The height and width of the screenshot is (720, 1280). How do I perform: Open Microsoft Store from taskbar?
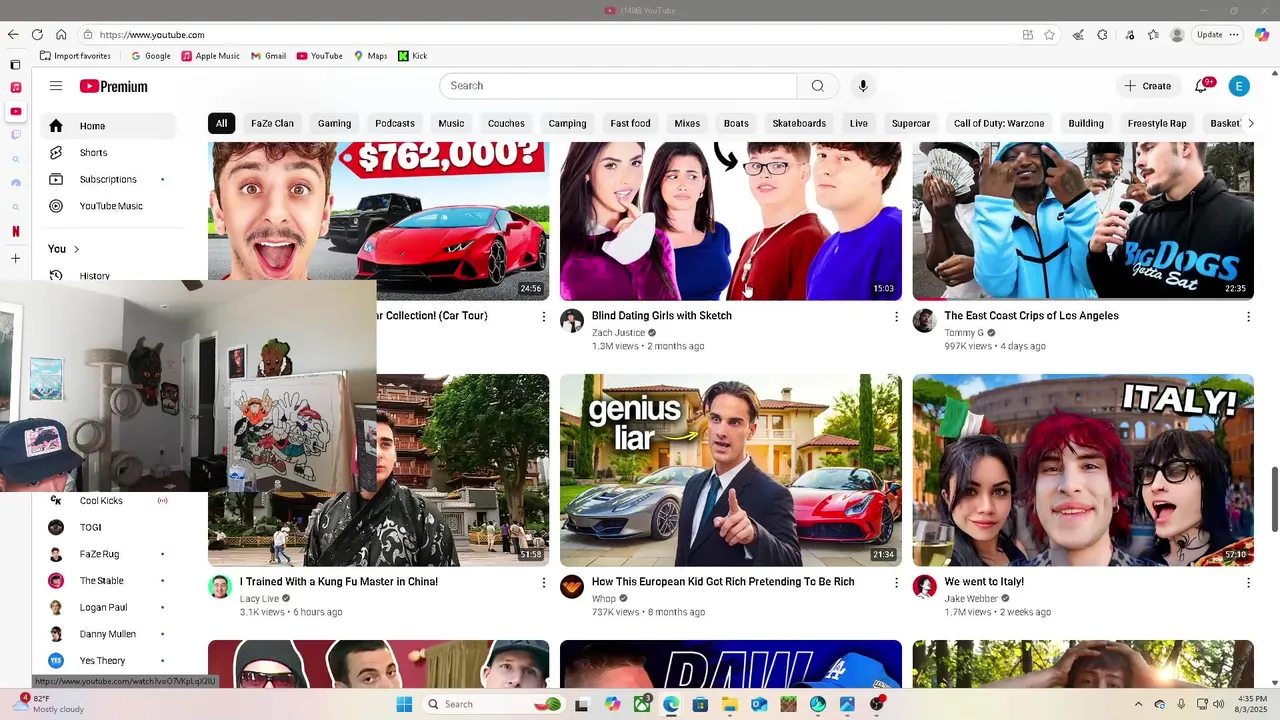pyautogui.click(x=700, y=704)
